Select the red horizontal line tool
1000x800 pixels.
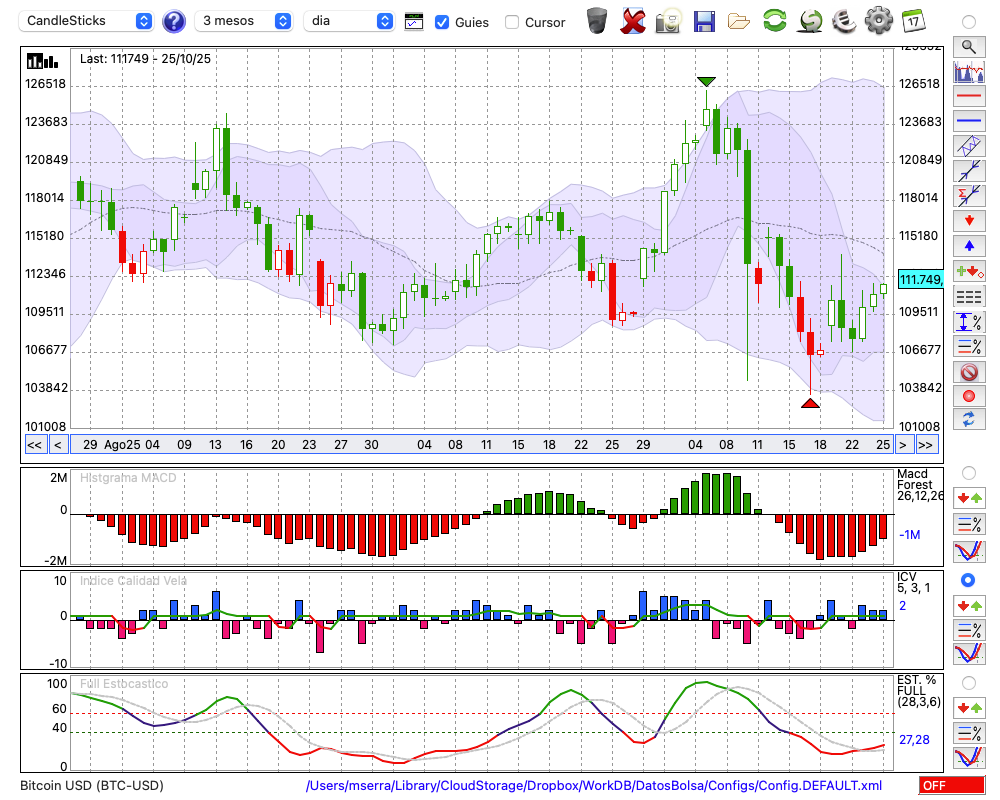pyautogui.click(x=968, y=97)
